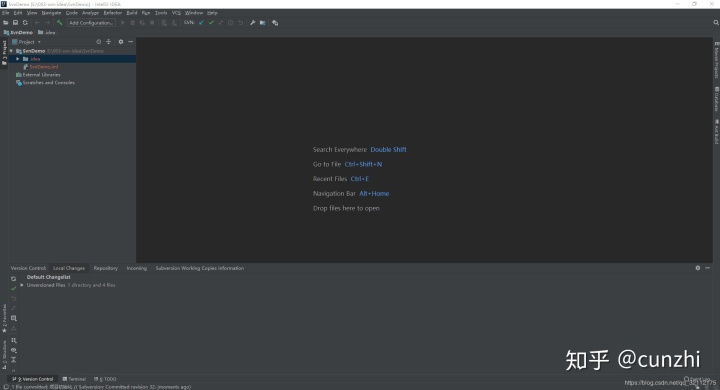Click SvnDemo in the navigation breadcrumb
Image resolution: width=720 pixels, height=390 pixels.
(x=18, y=33)
